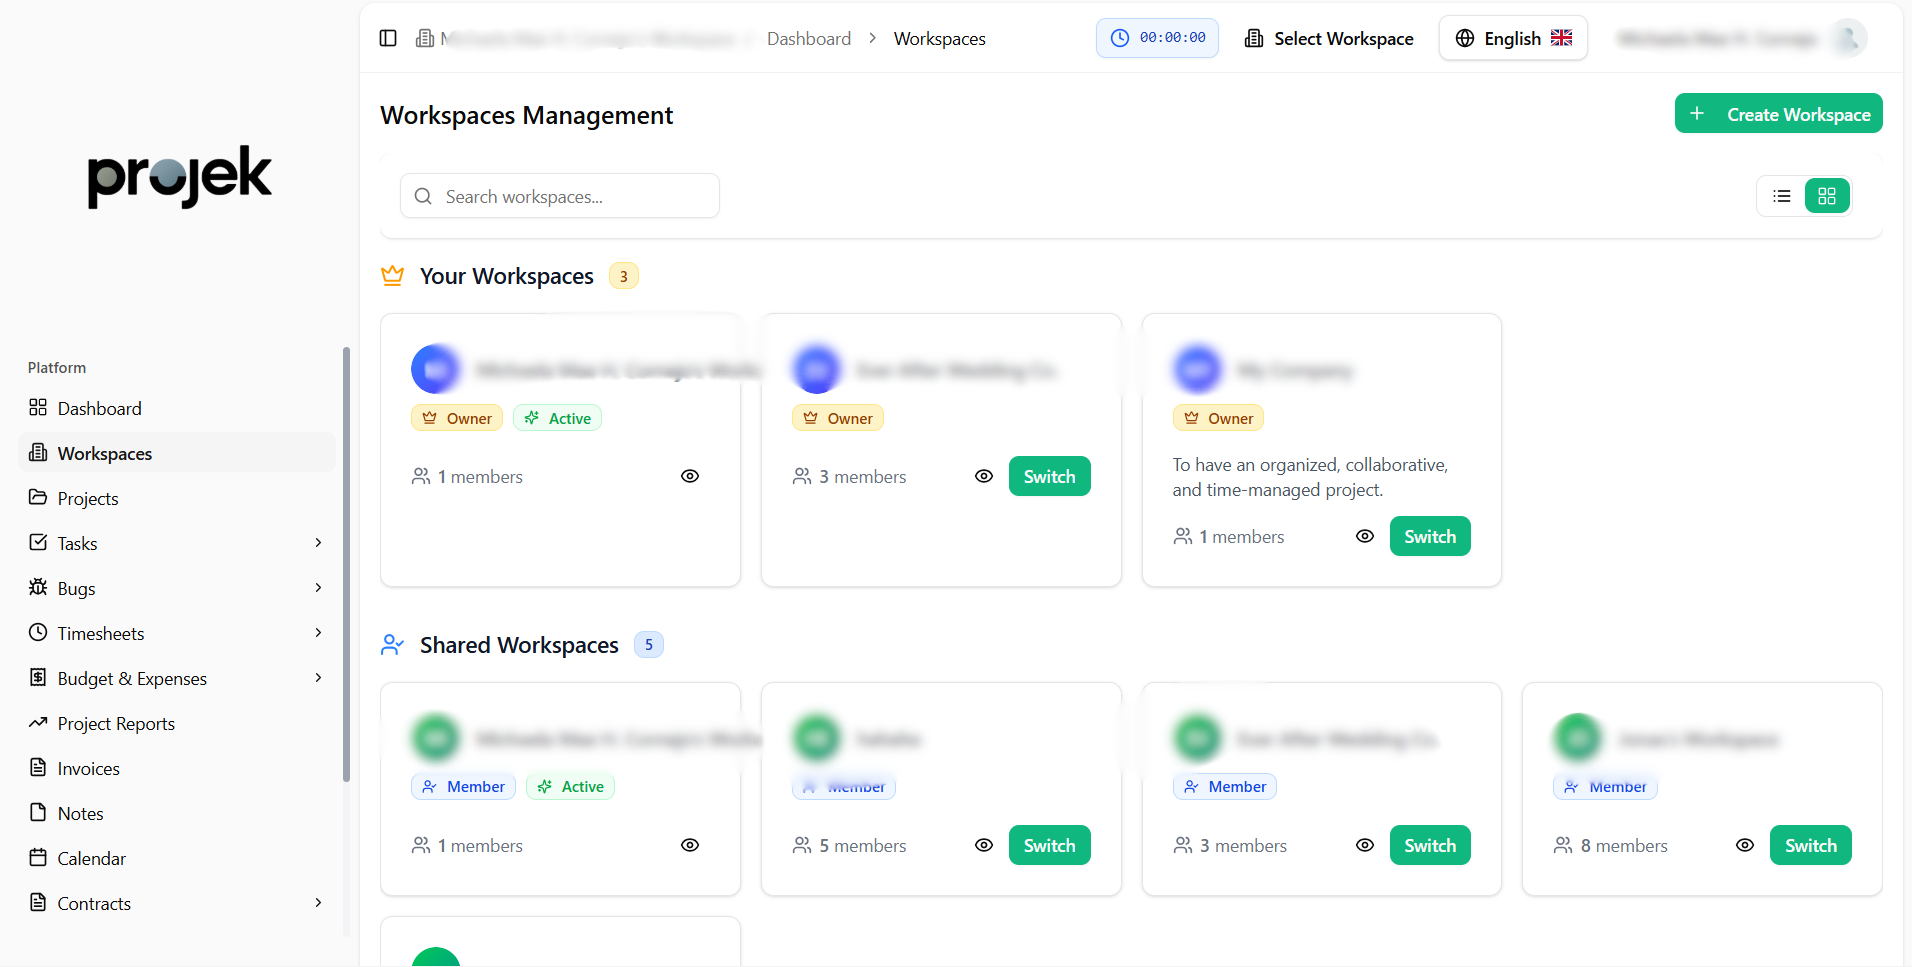Click the Create Workspace button

1778,114
